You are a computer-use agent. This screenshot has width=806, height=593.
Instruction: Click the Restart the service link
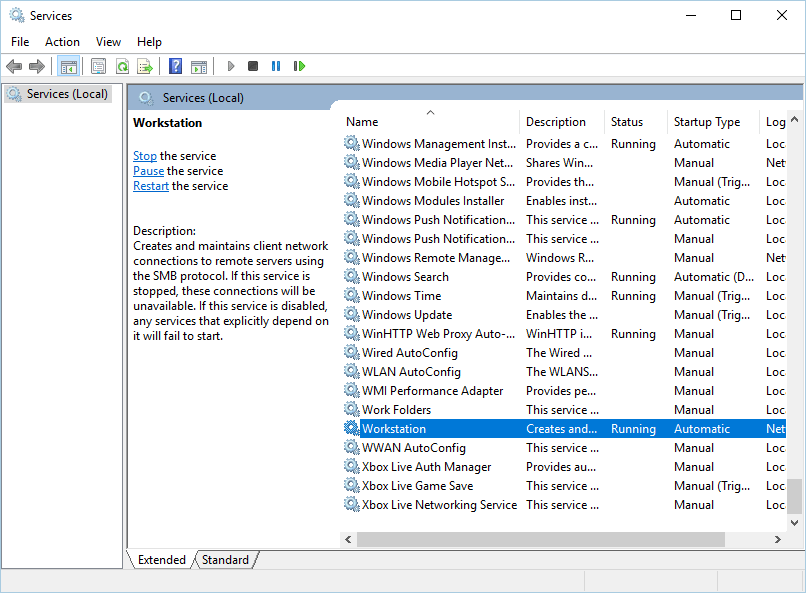tap(151, 186)
